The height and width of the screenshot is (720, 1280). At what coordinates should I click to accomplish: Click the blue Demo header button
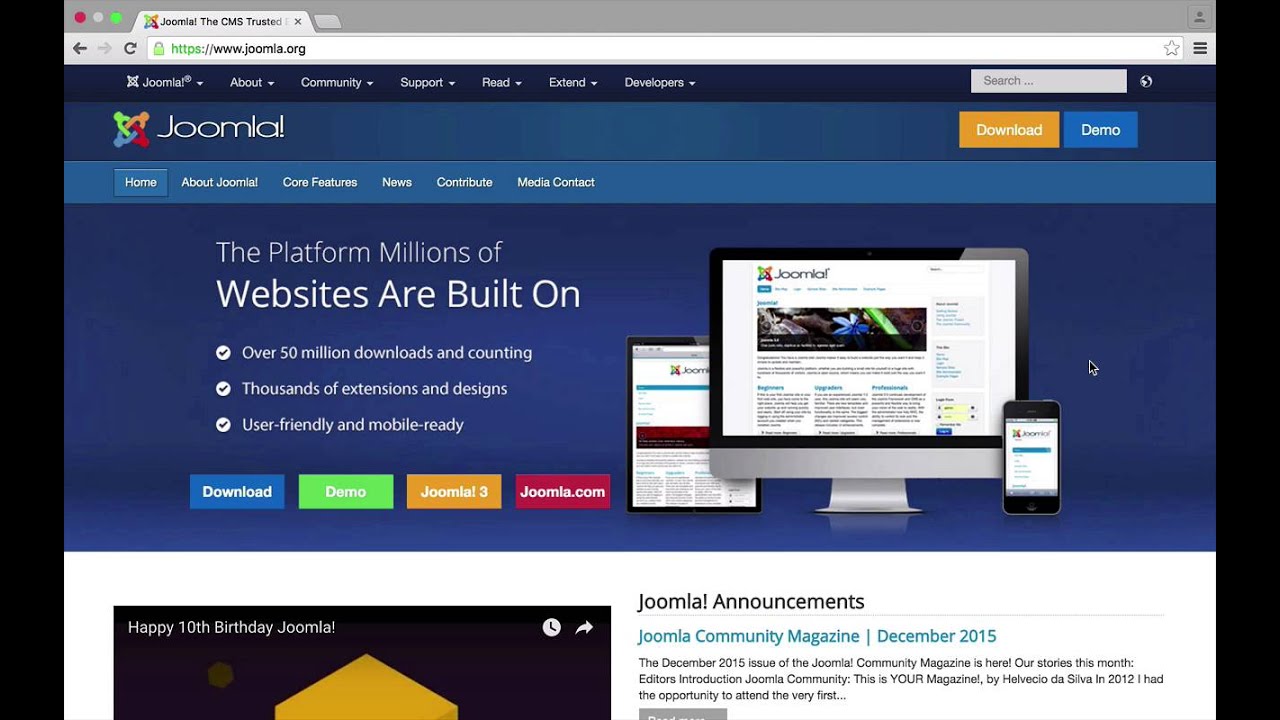(1100, 130)
